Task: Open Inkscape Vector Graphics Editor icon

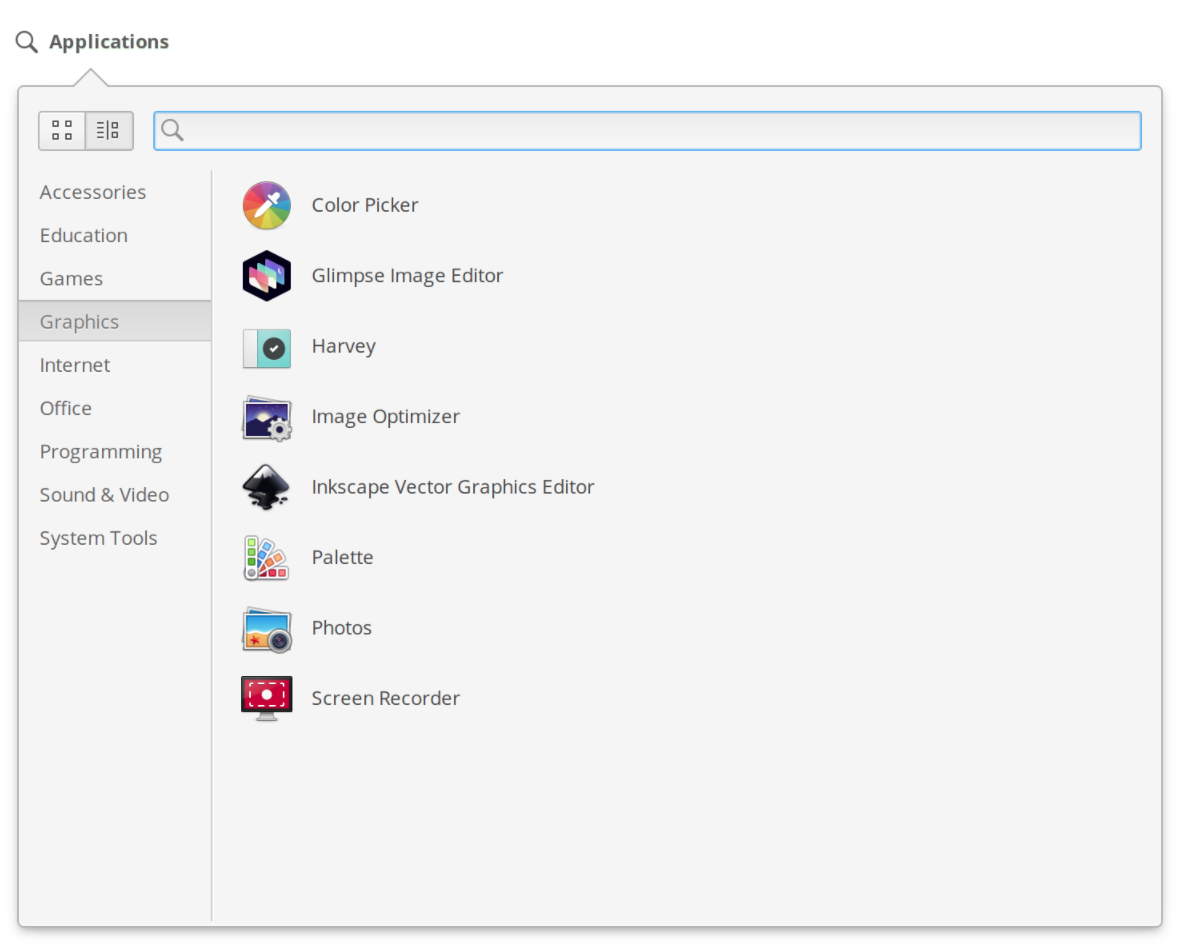Action: (267, 488)
